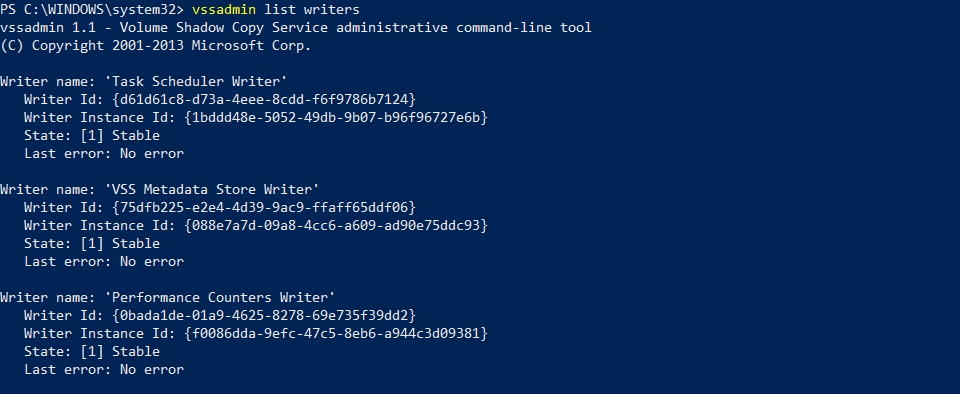Click the Writer Id GUID 0bada1de
This screenshot has width=960, height=394.
point(264,315)
